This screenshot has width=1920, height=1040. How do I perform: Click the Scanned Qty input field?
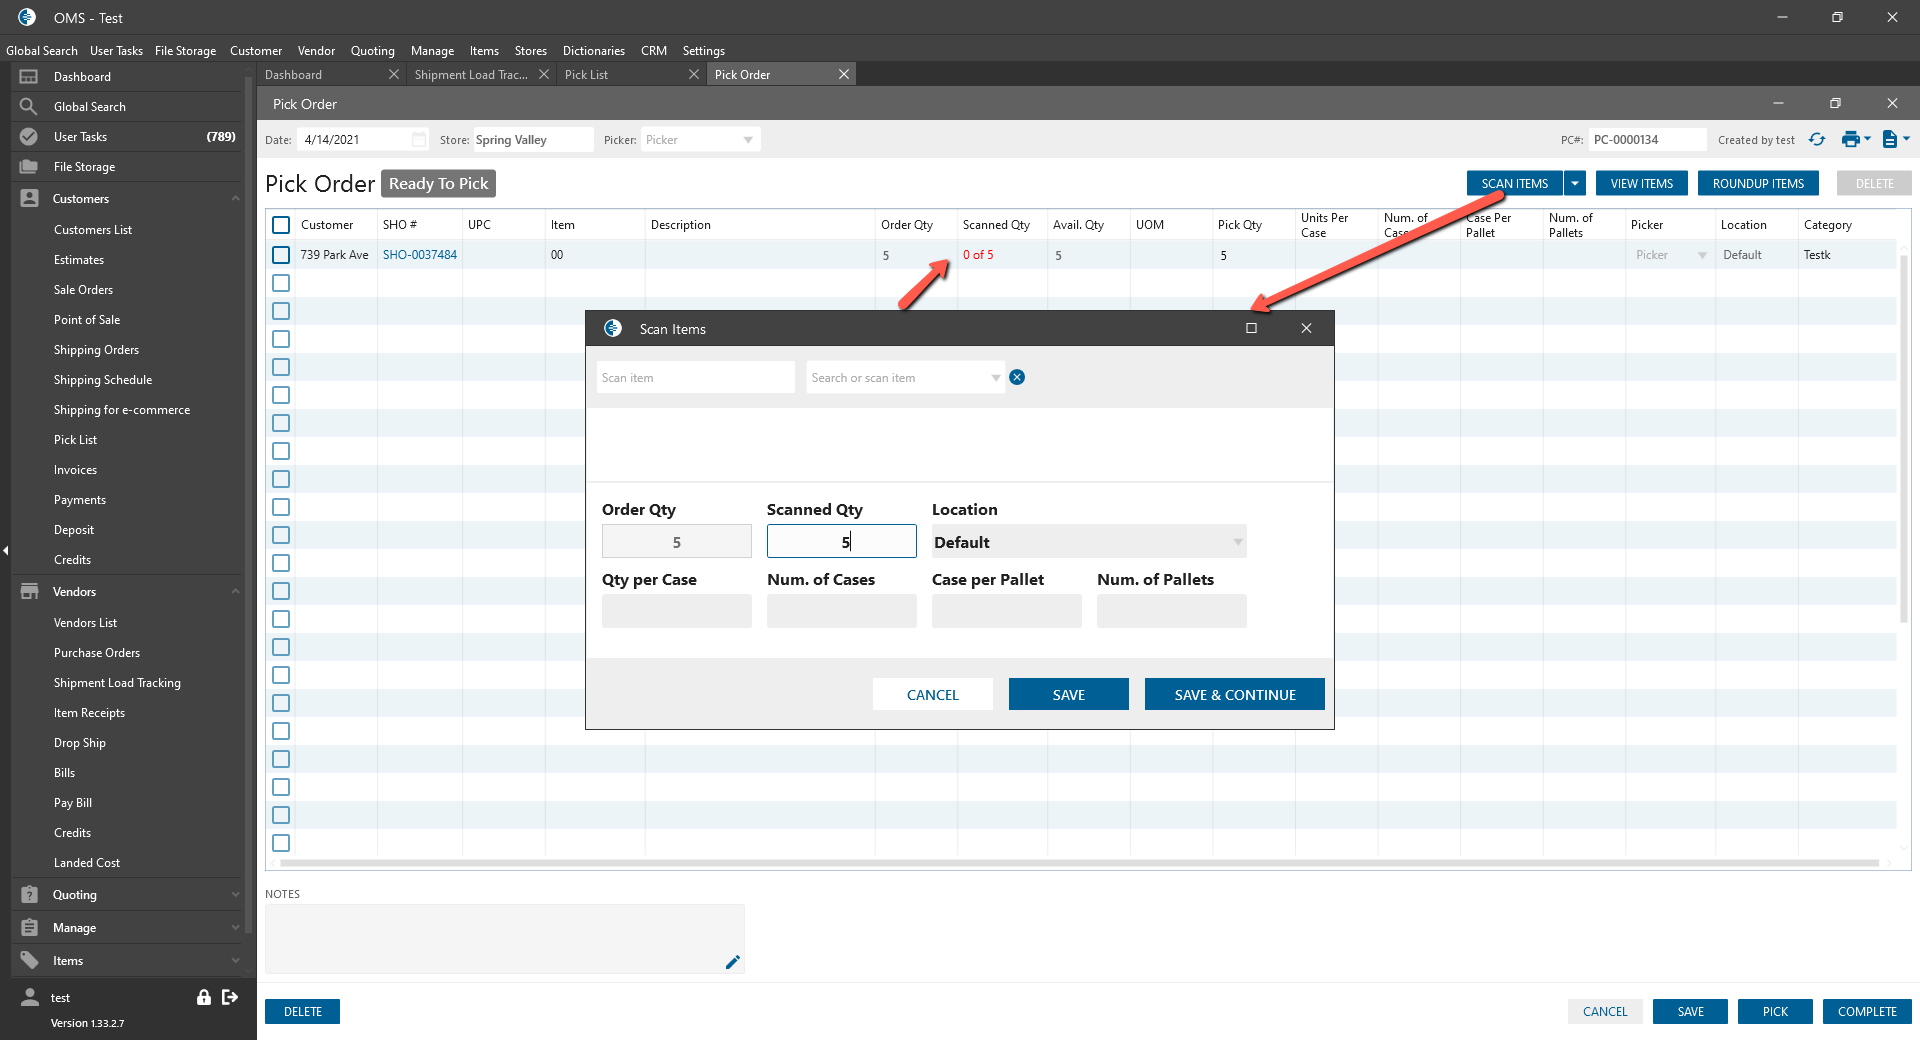(842, 542)
